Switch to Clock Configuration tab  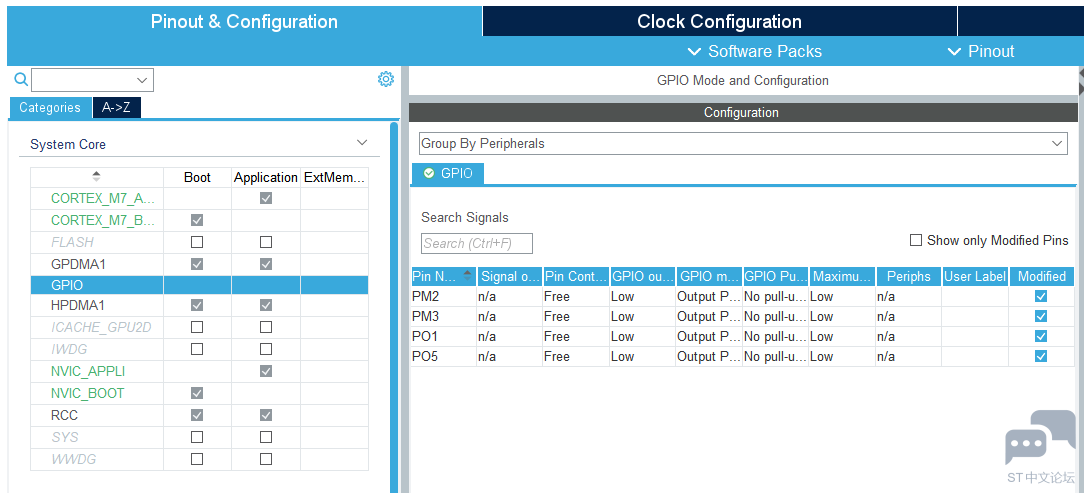pos(719,21)
